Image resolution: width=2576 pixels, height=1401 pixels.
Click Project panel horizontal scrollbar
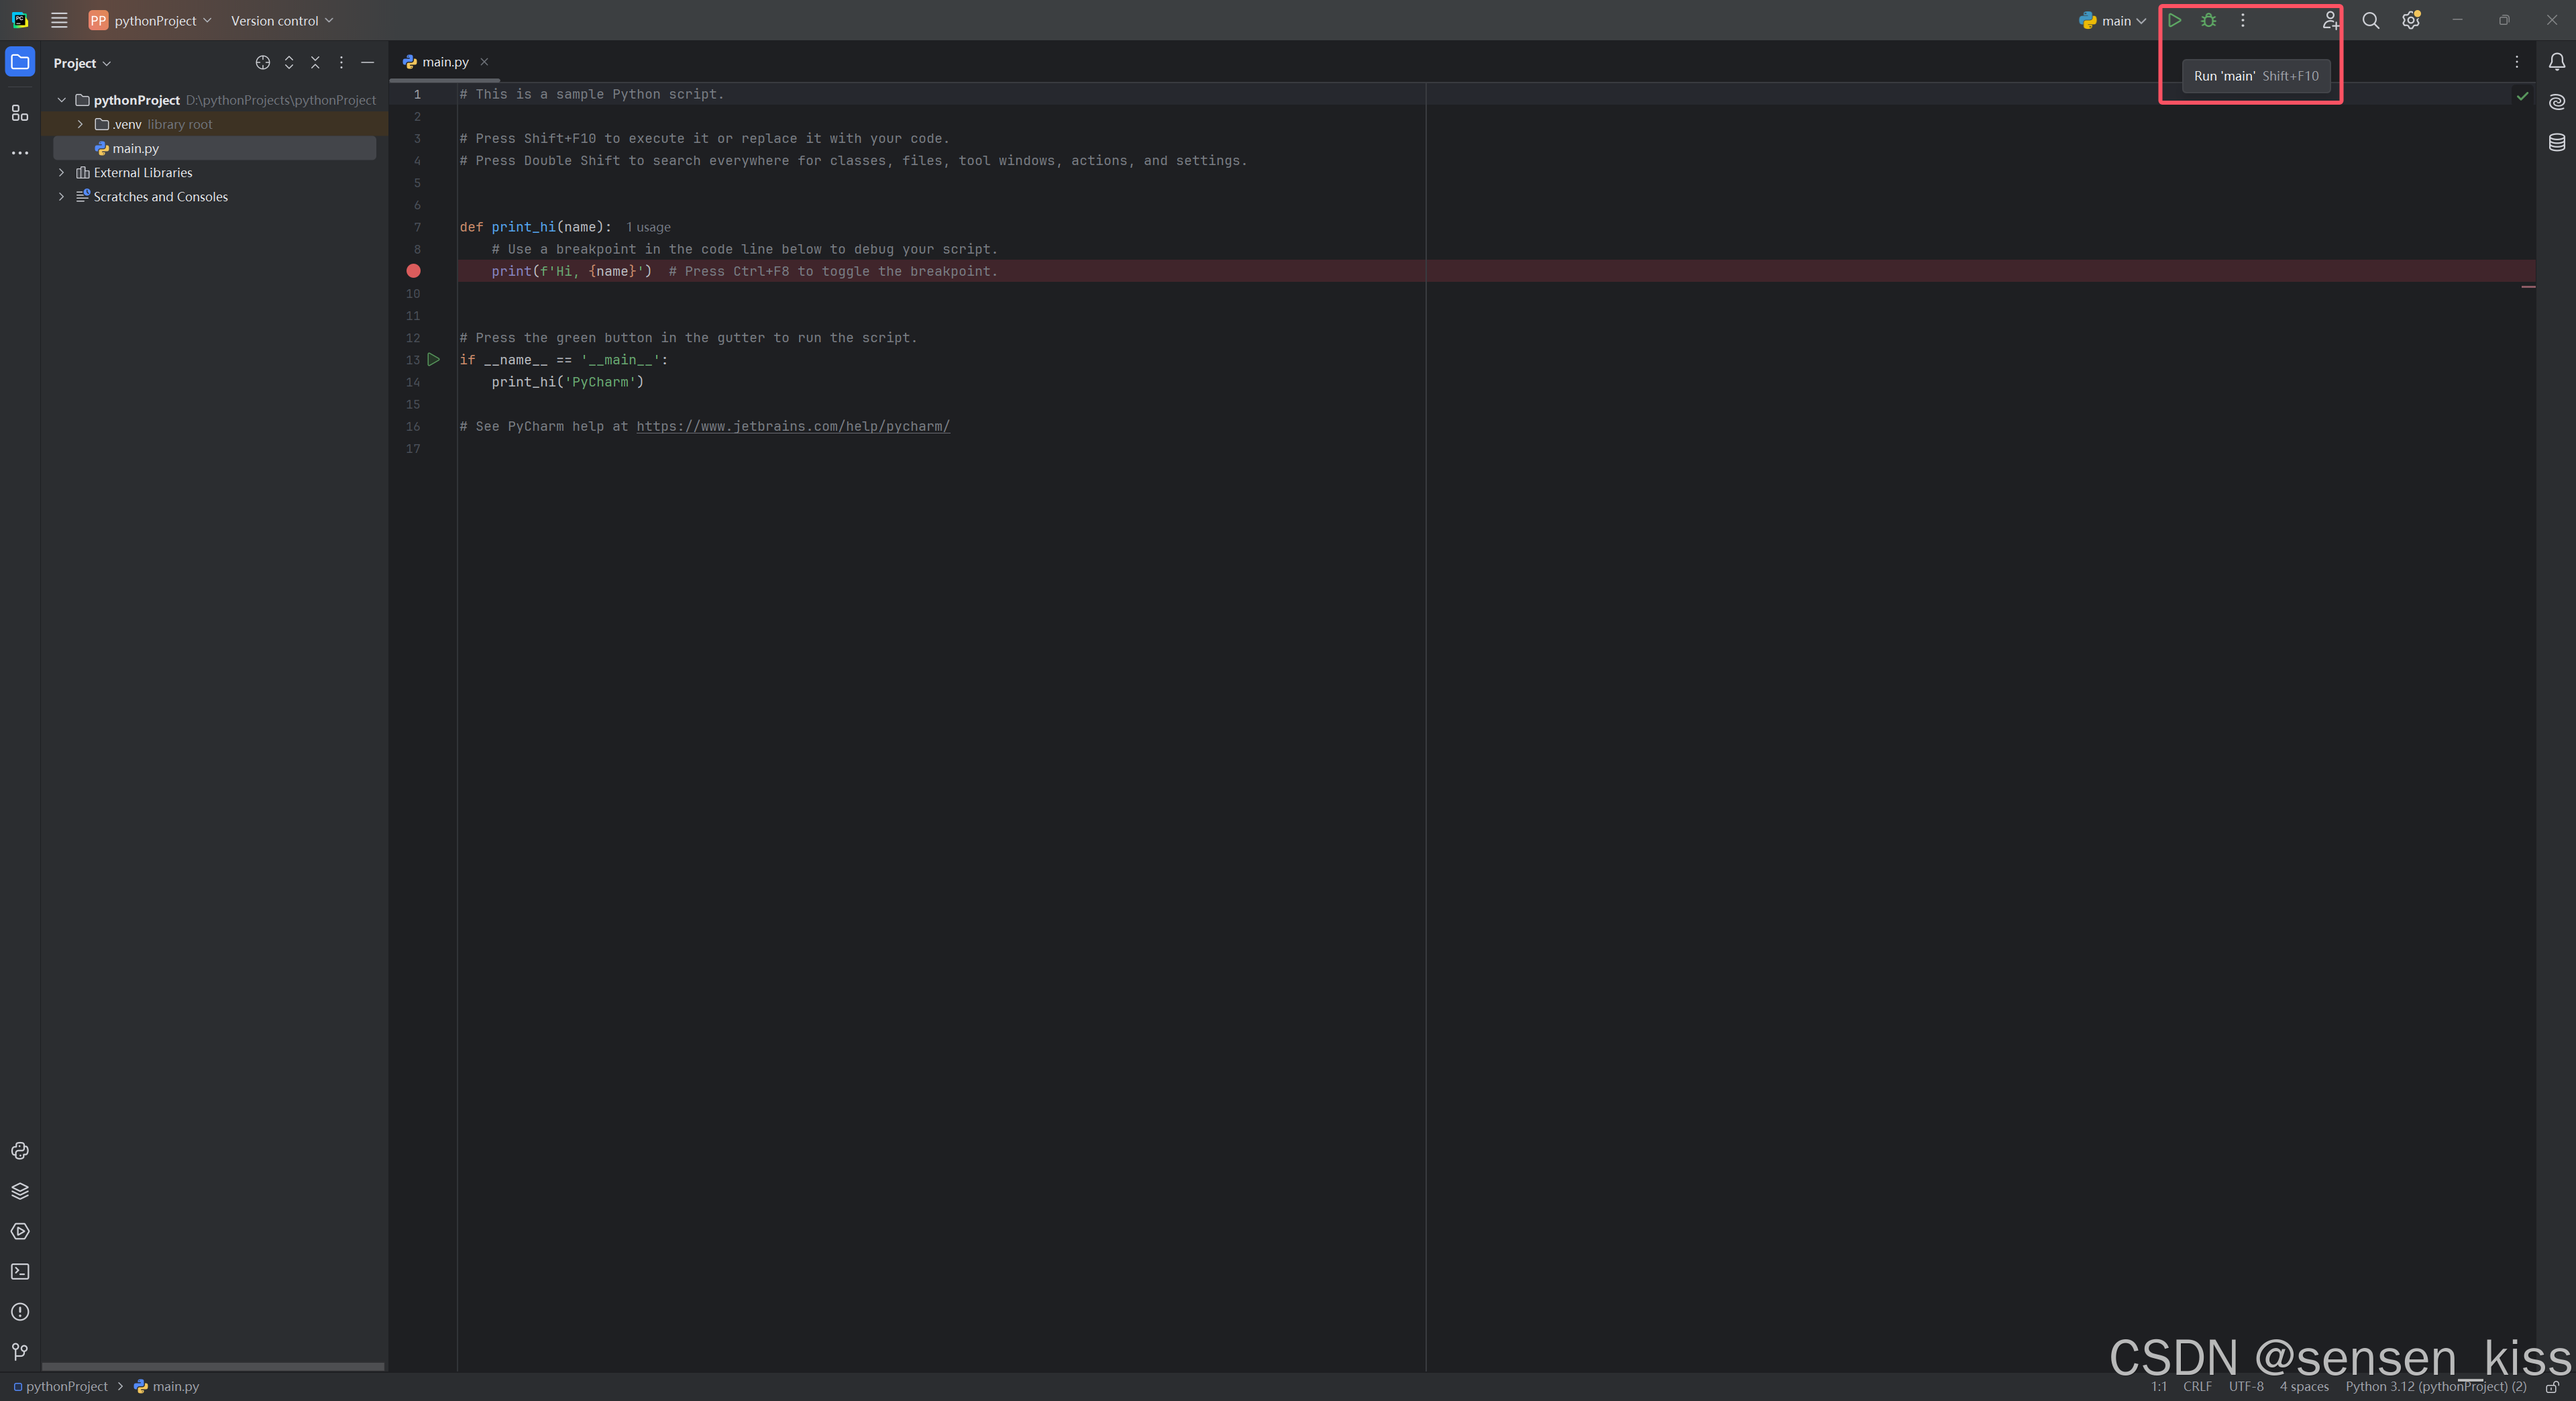[x=213, y=1366]
